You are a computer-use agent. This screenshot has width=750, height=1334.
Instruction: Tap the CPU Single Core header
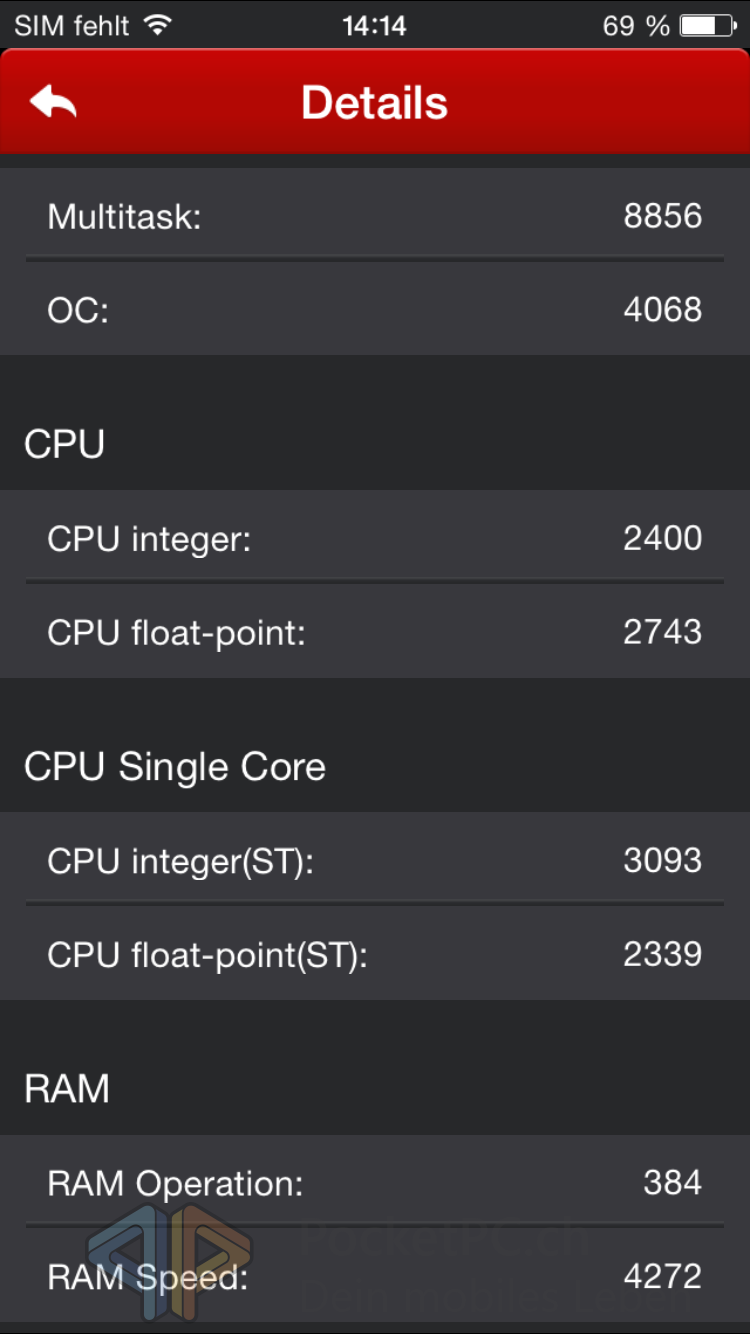pyautogui.click(x=175, y=767)
